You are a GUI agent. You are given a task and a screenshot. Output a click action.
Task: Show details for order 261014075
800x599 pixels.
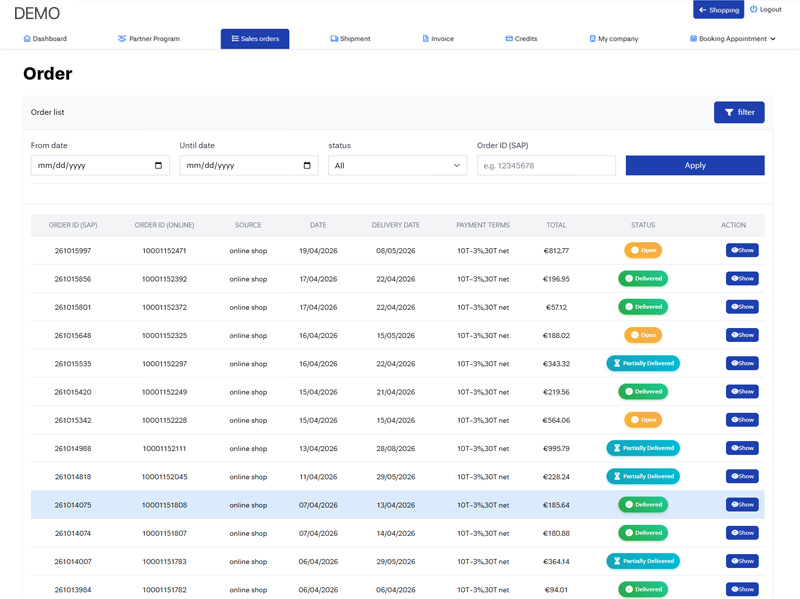(x=742, y=504)
